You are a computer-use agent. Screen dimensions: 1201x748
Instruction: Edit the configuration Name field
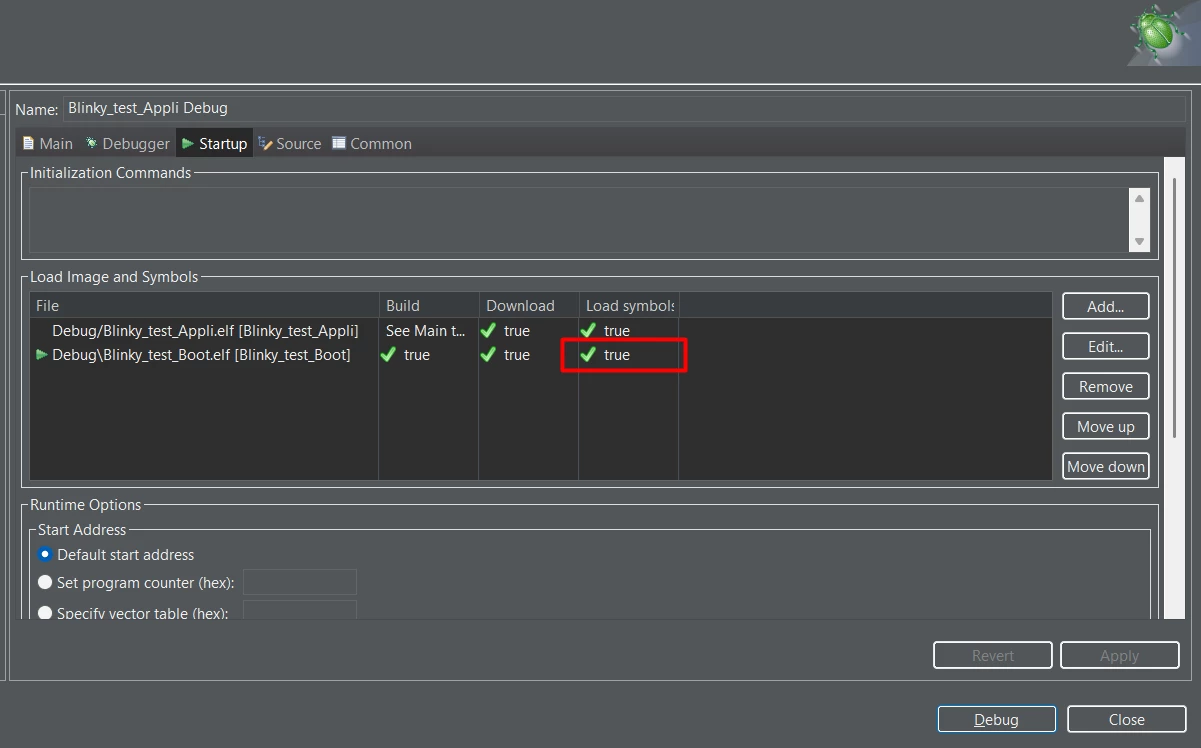(624, 108)
